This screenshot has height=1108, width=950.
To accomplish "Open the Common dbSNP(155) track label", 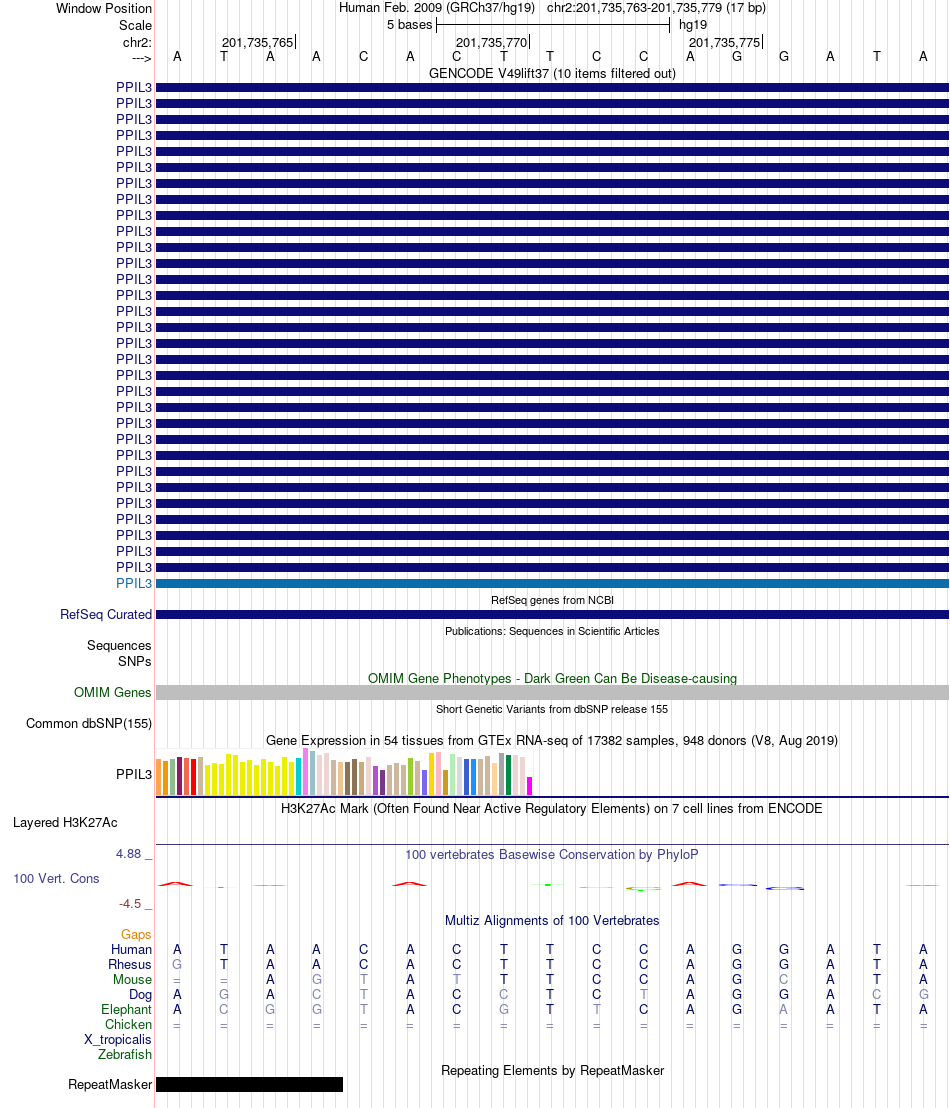I will 89,724.
